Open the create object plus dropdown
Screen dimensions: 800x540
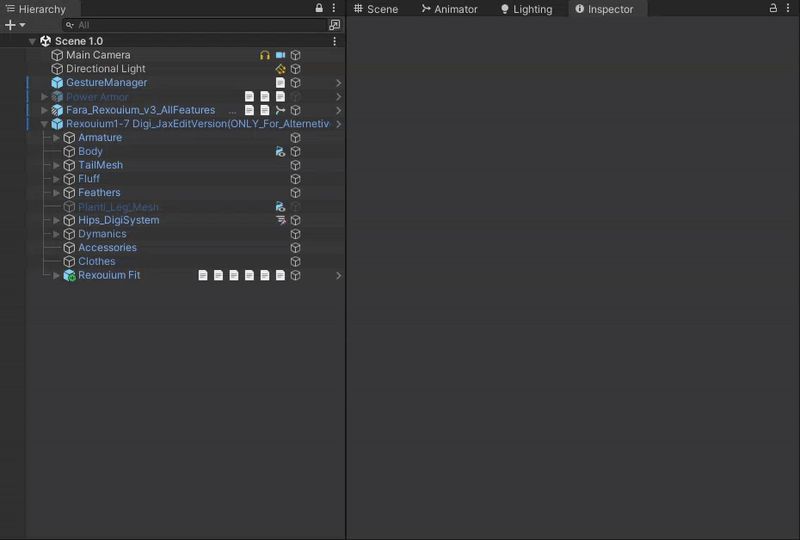[15, 25]
